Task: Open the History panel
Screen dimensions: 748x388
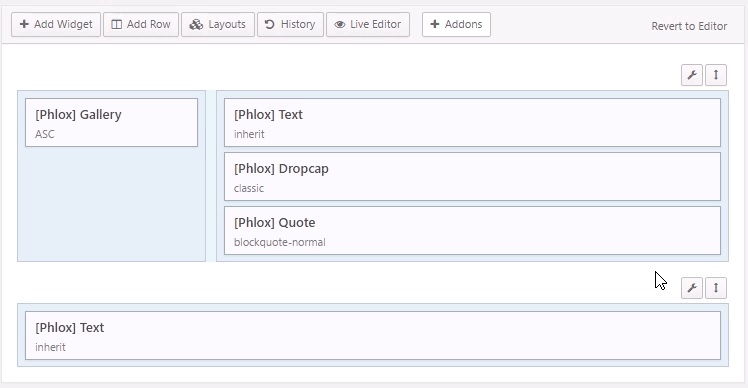Action: coord(290,24)
